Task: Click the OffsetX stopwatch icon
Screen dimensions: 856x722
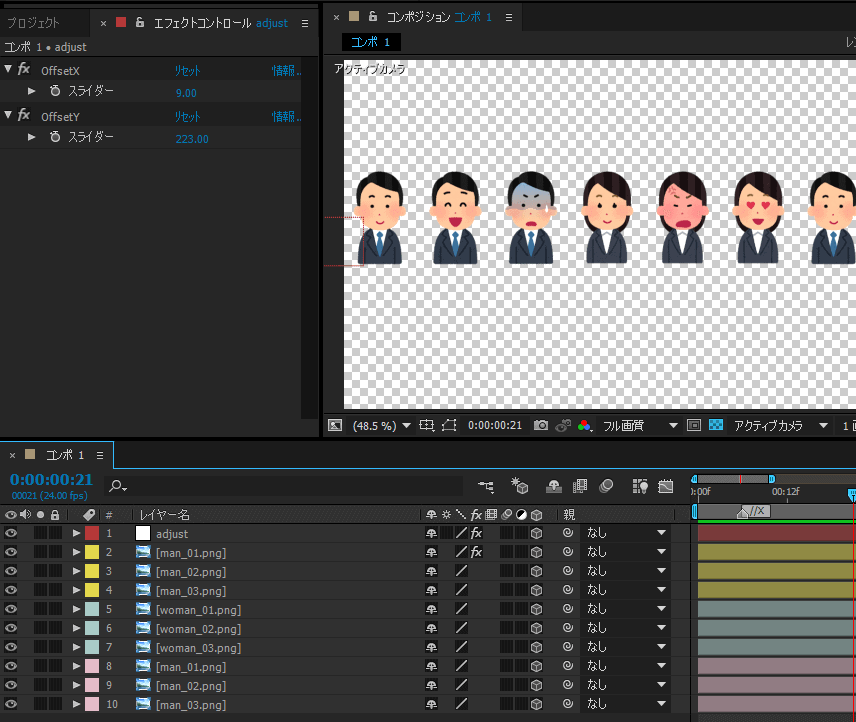Action: pos(55,91)
